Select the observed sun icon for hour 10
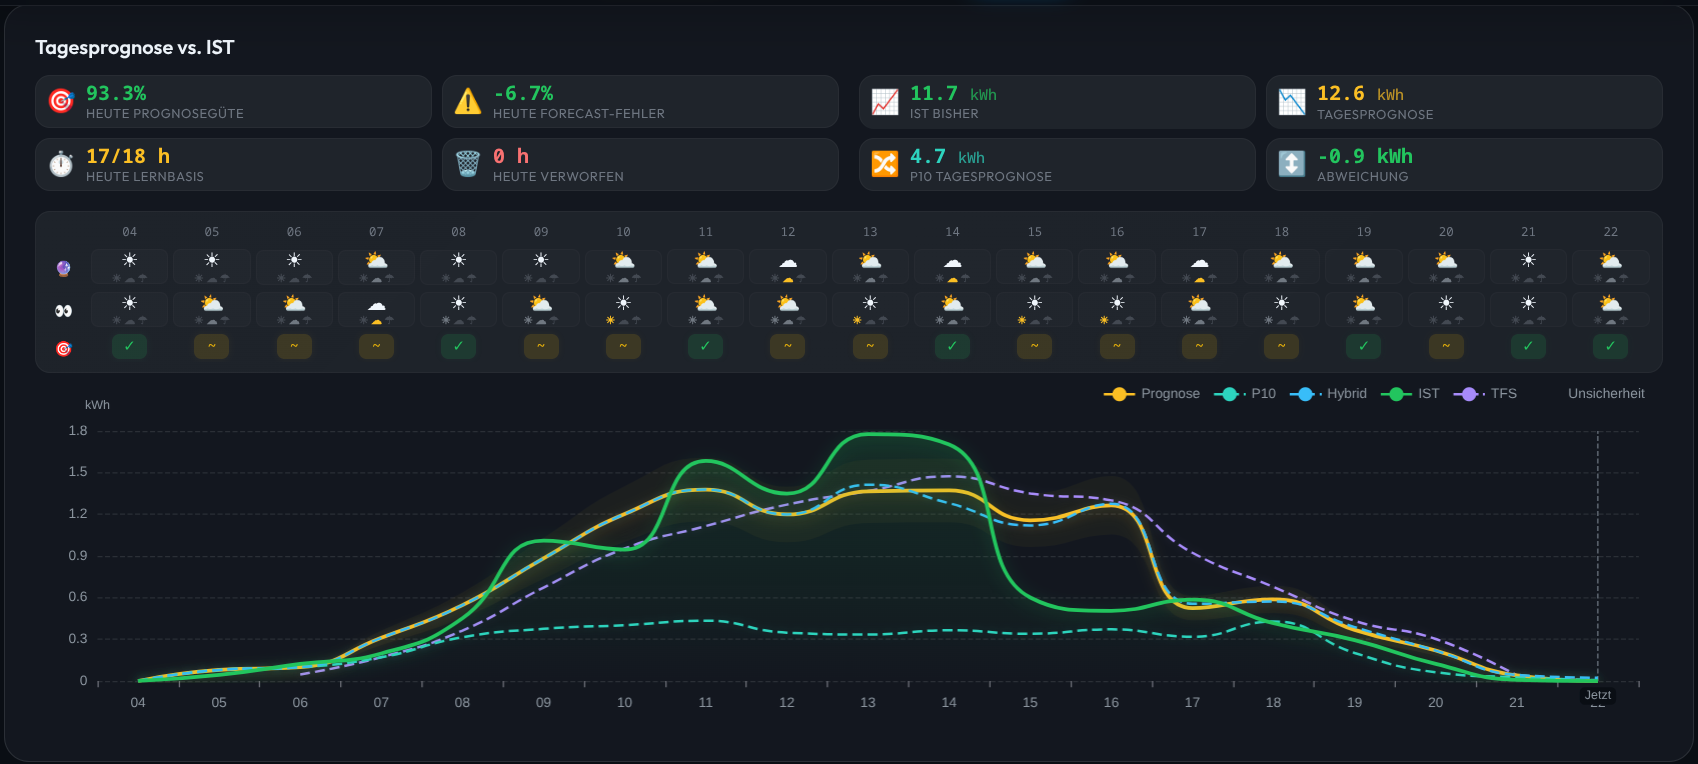The image size is (1698, 764). 623,303
